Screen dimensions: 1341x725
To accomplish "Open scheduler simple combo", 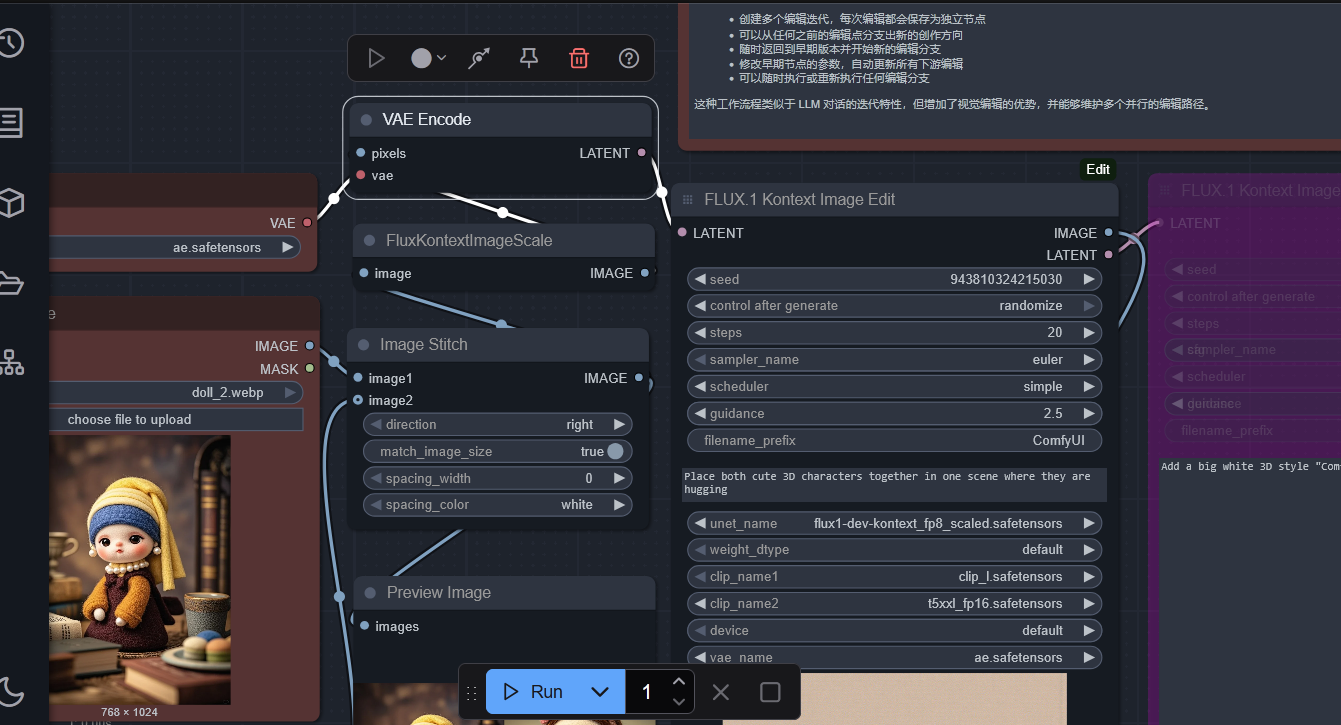I will [894, 386].
